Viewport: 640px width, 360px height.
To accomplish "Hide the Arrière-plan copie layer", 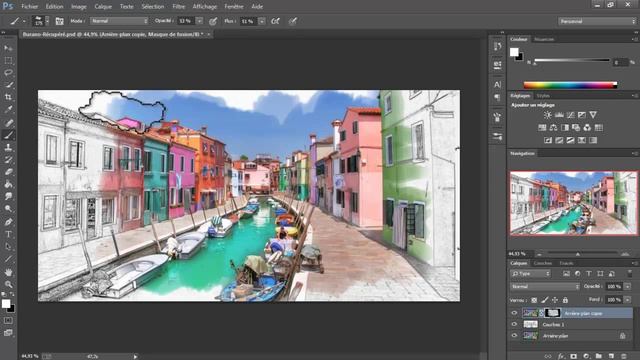I will (514, 313).
